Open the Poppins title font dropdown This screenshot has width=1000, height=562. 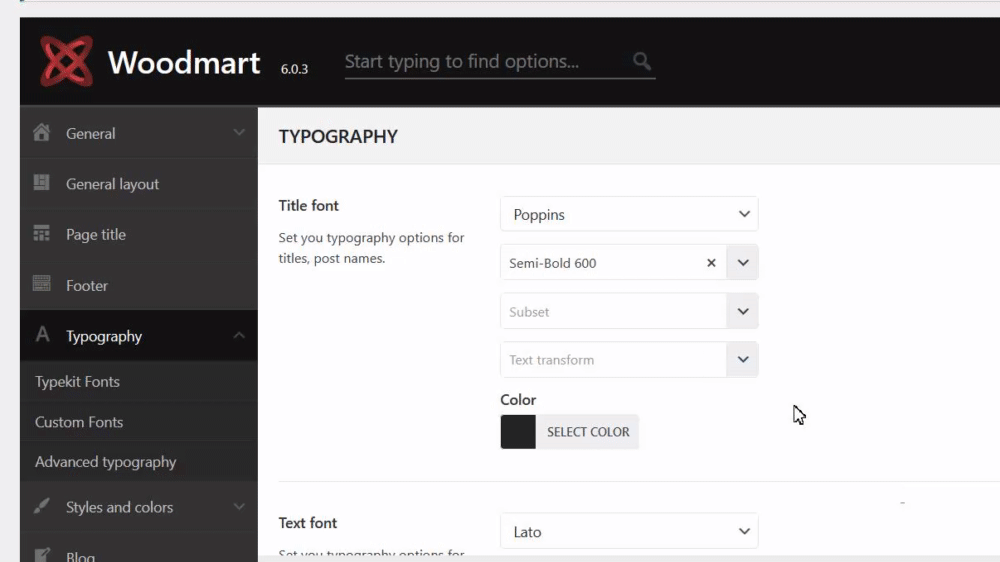tap(628, 215)
